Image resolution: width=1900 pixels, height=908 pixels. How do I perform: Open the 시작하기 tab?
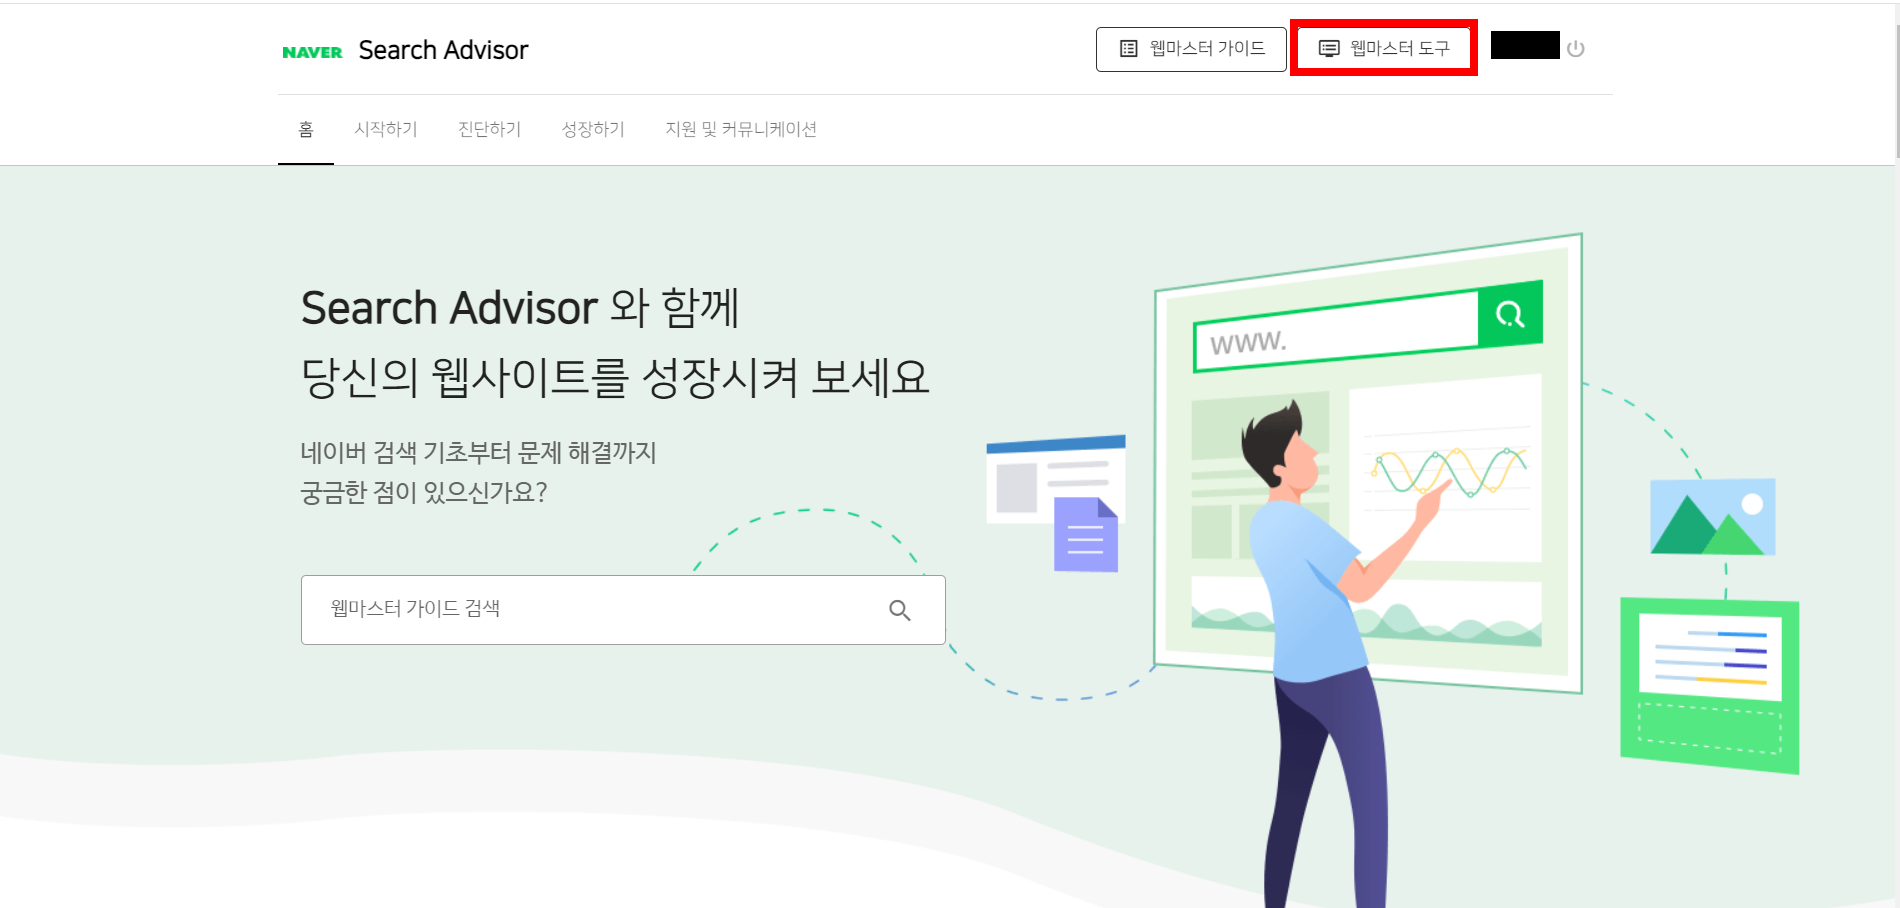(x=387, y=129)
